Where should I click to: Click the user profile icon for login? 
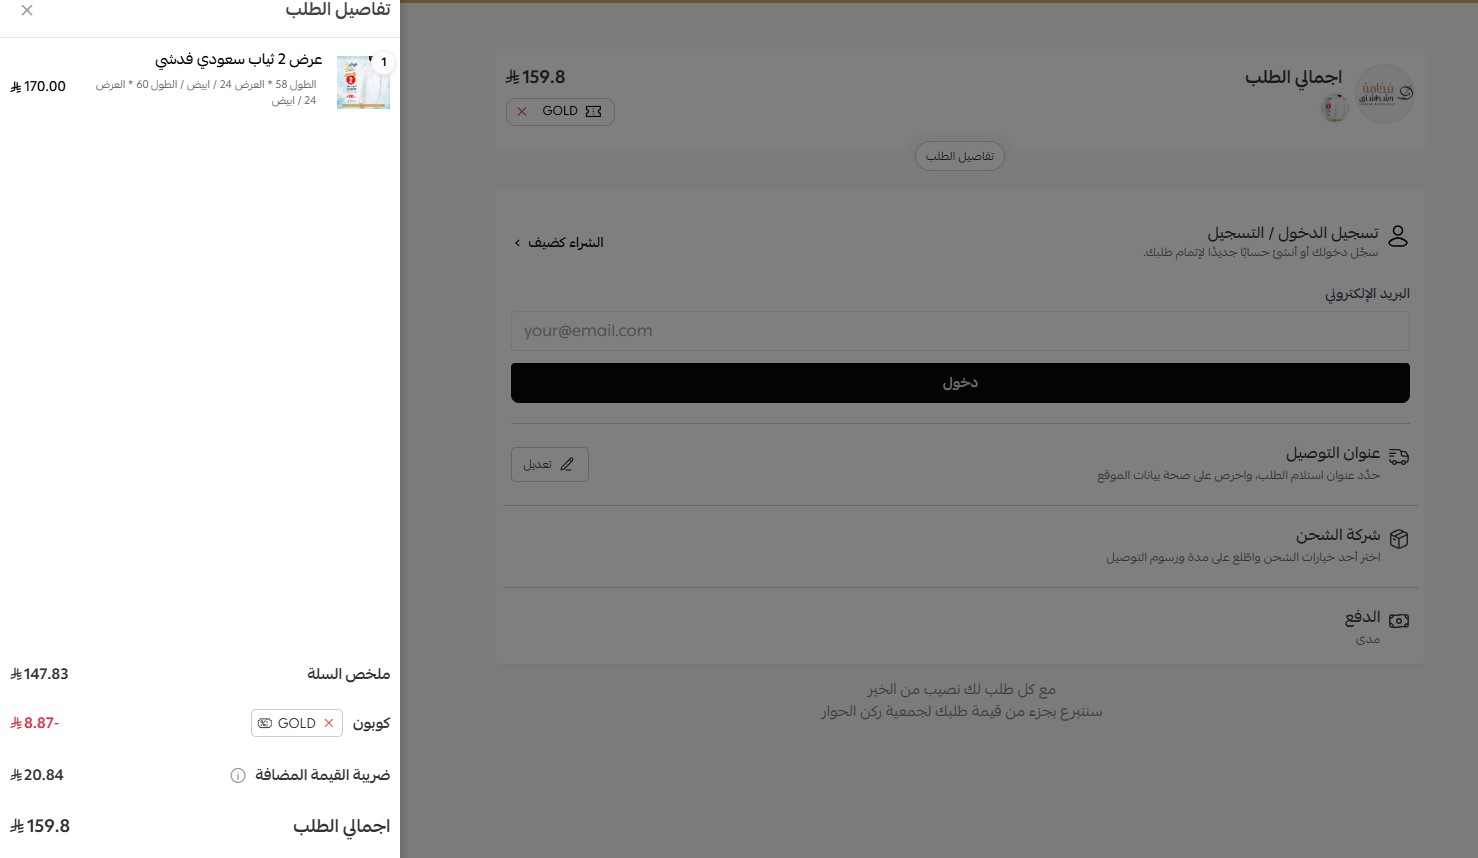pos(1398,236)
